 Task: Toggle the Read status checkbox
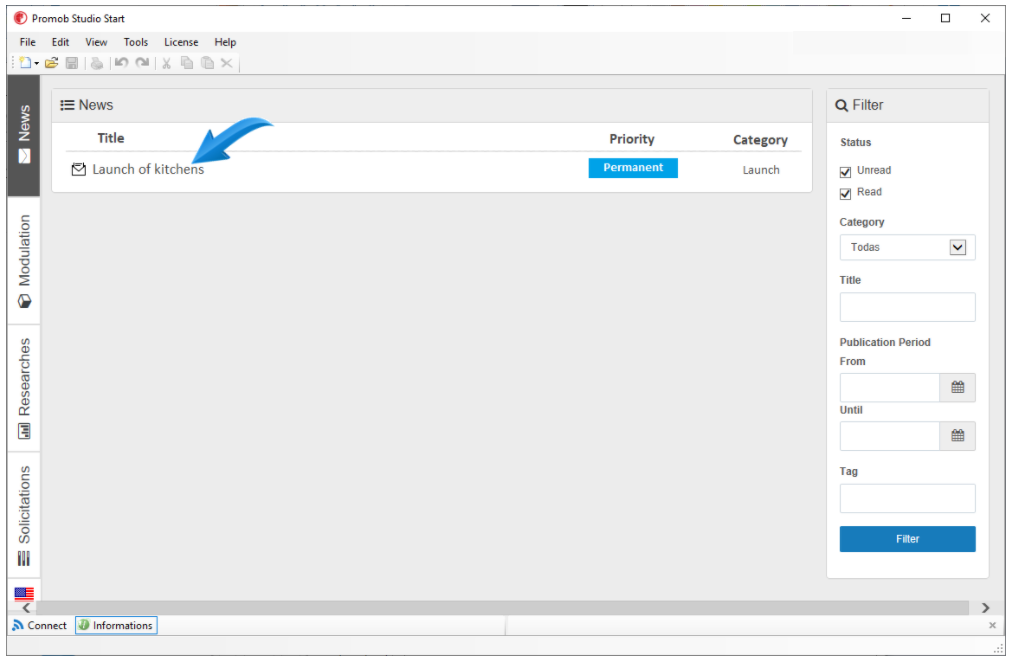[845, 193]
